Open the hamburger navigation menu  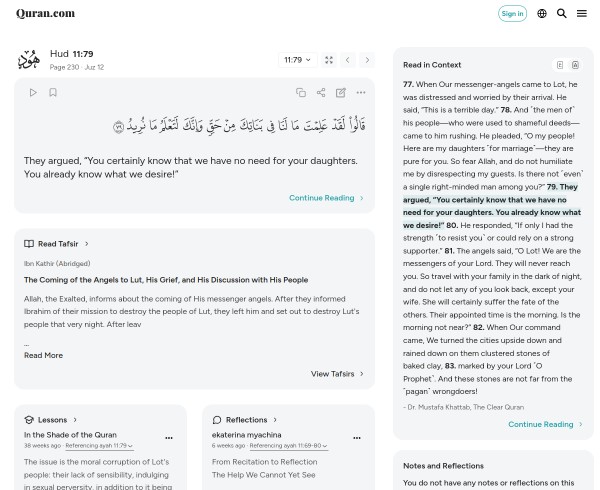coord(582,14)
